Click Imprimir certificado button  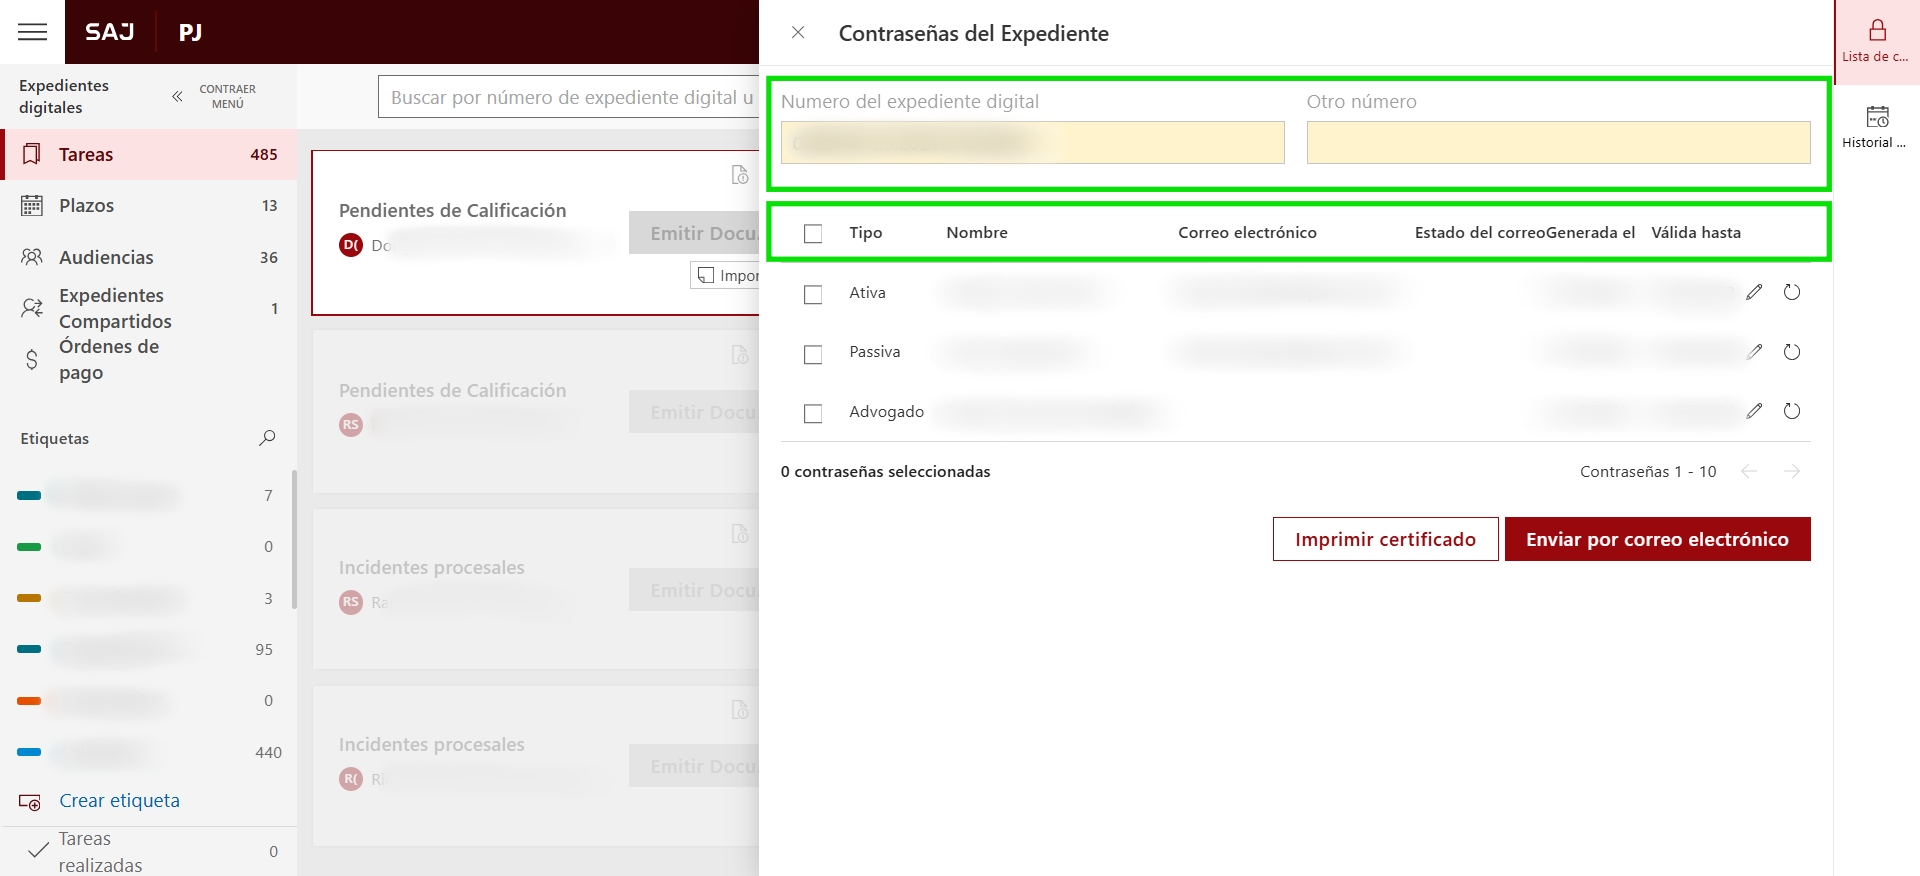coord(1385,539)
